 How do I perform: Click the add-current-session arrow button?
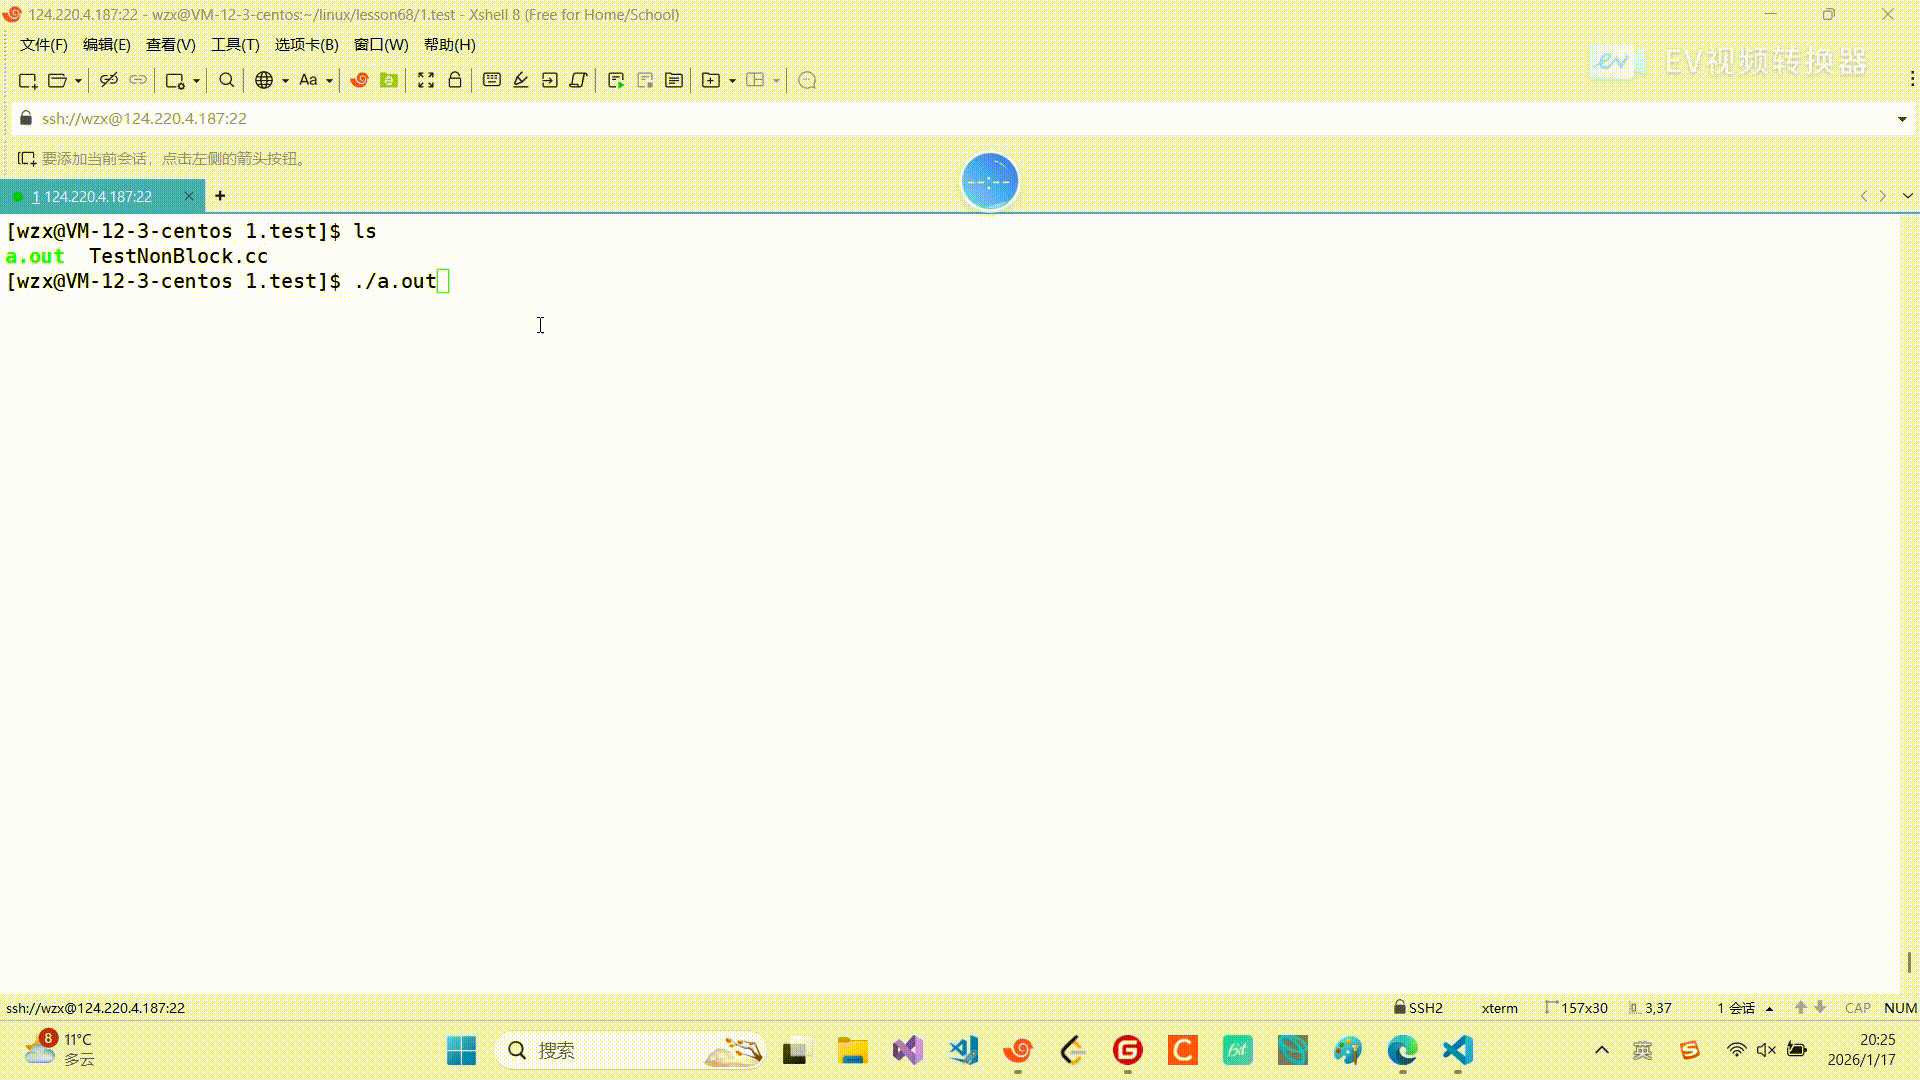coord(27,159)
